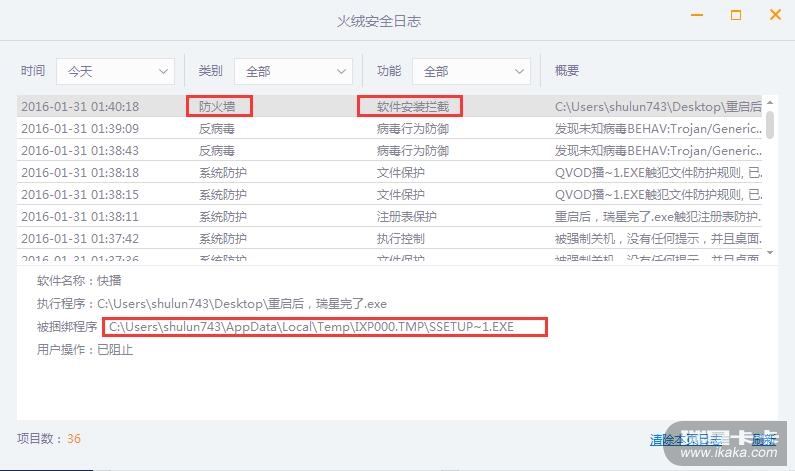
Task: Click the 被捆绑程序 SSETUP~1.EXE path
Action: 311,327
